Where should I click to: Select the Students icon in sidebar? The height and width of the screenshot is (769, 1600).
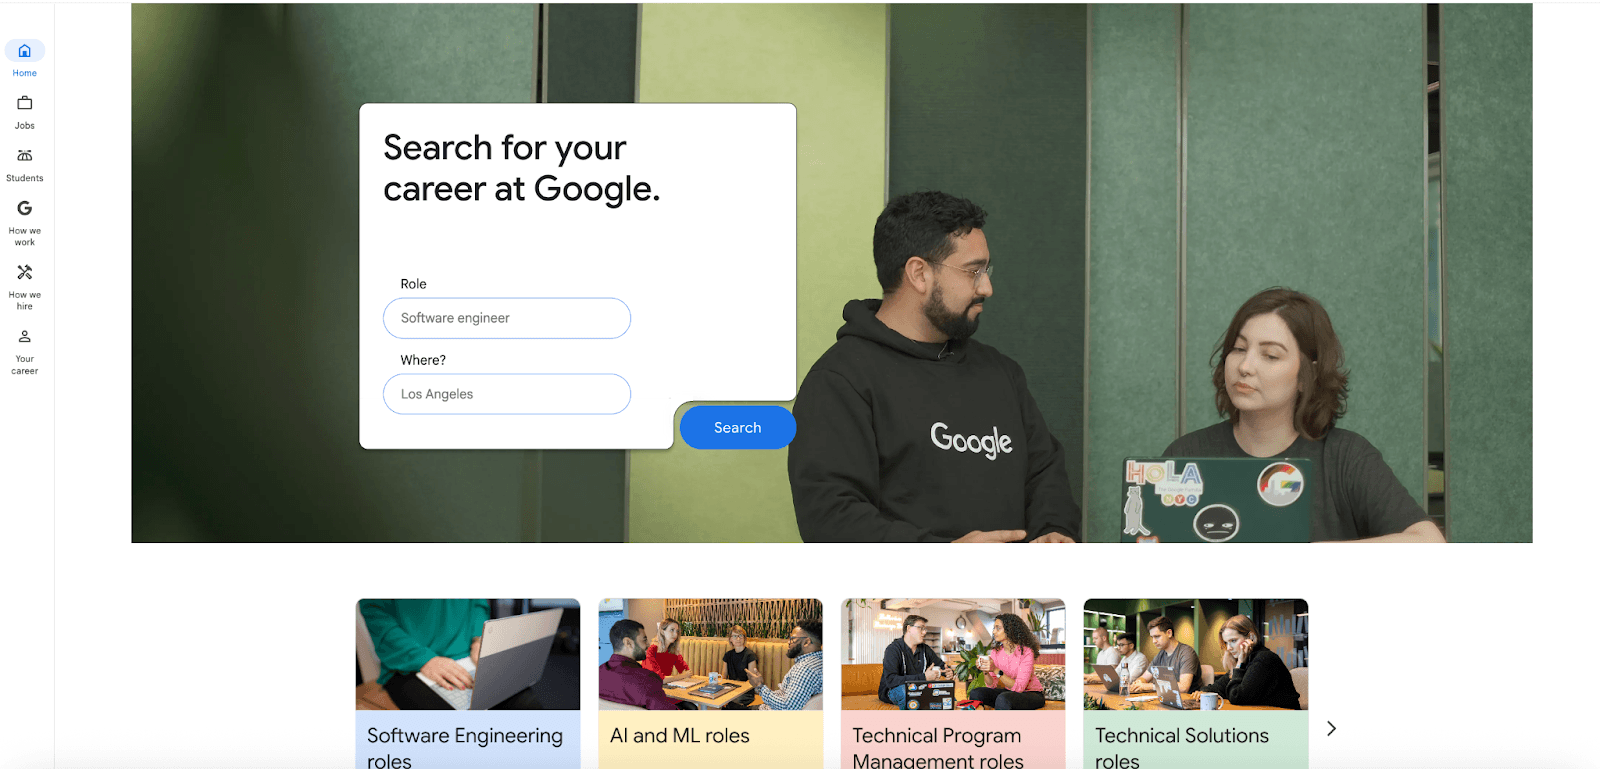(25, 155)
